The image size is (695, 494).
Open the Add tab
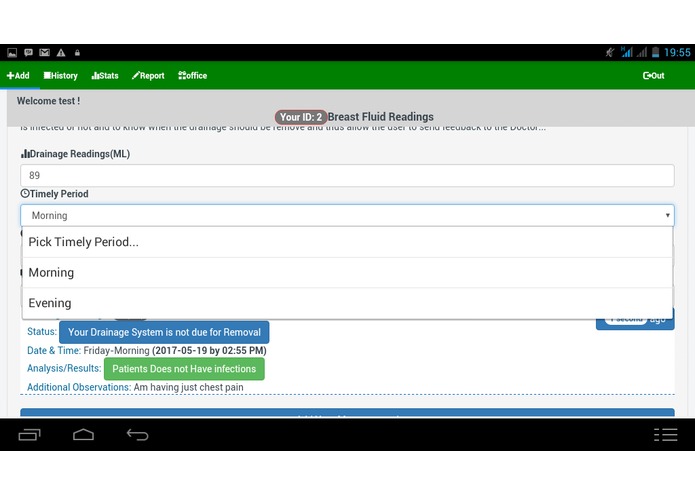[18, 75]
